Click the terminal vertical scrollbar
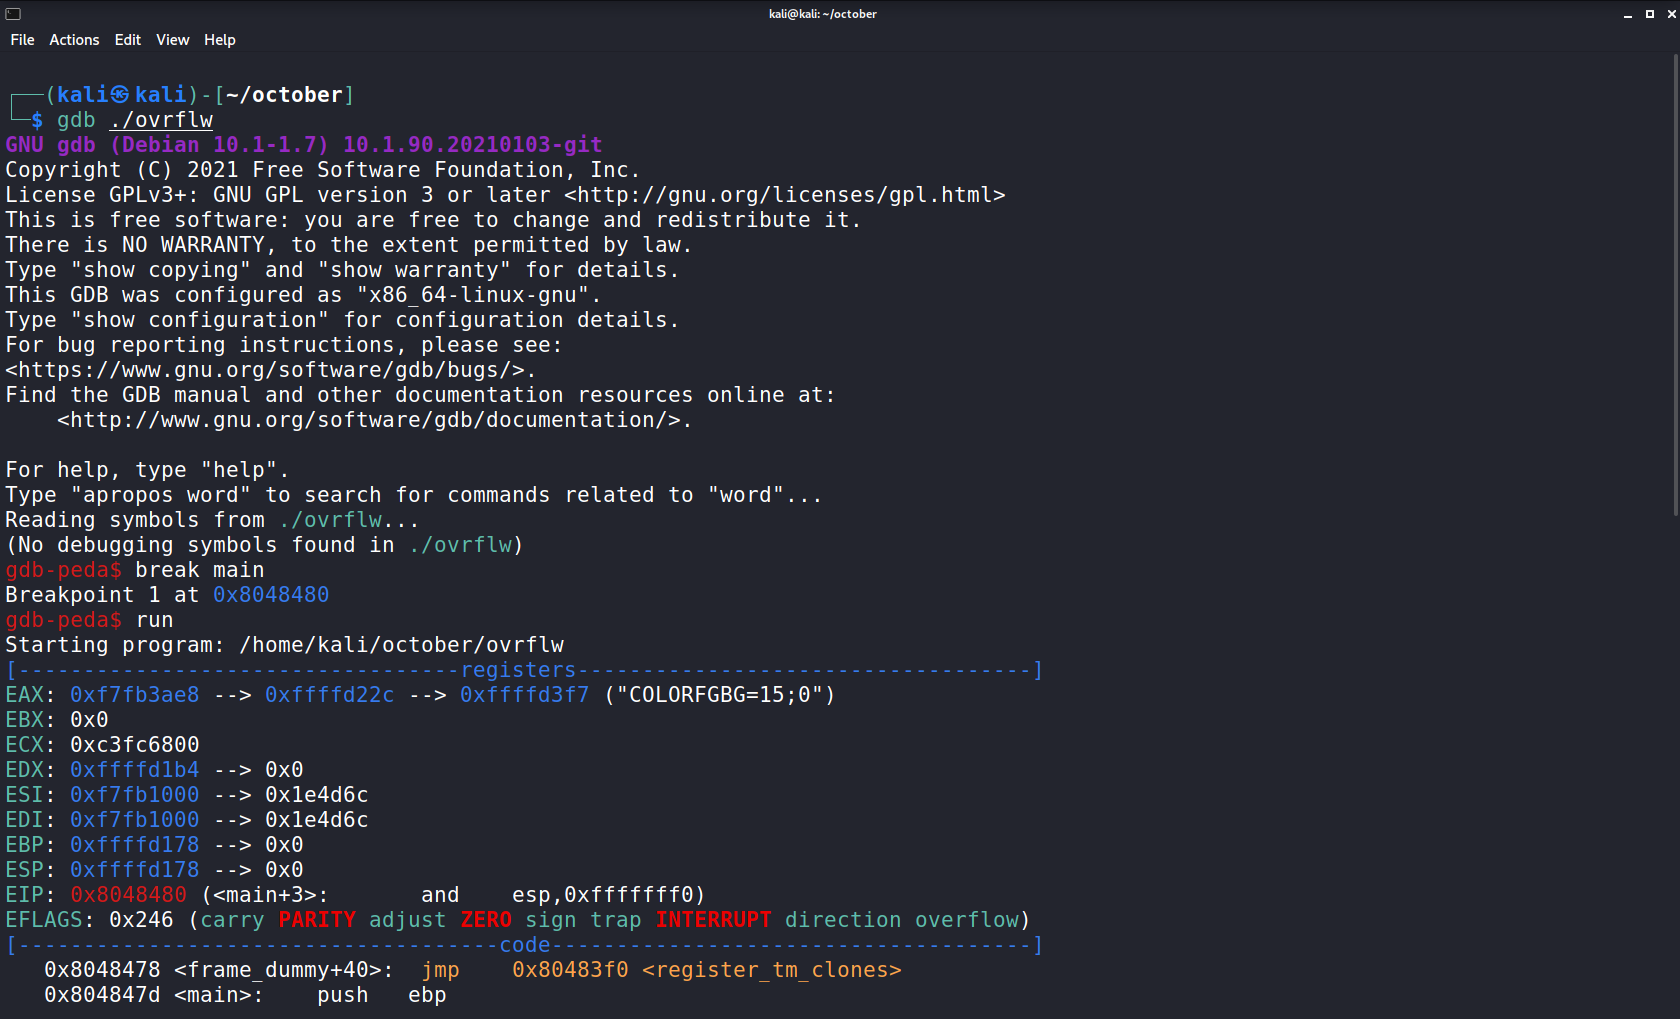1680x1019 pixels. [x=1676, y=285]
